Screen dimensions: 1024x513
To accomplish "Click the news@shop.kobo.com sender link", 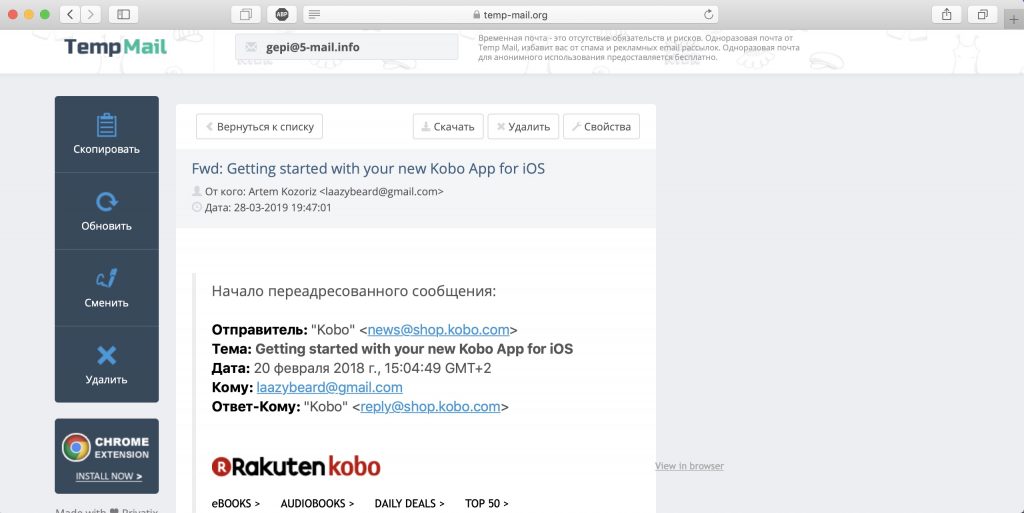I will 438,329.
